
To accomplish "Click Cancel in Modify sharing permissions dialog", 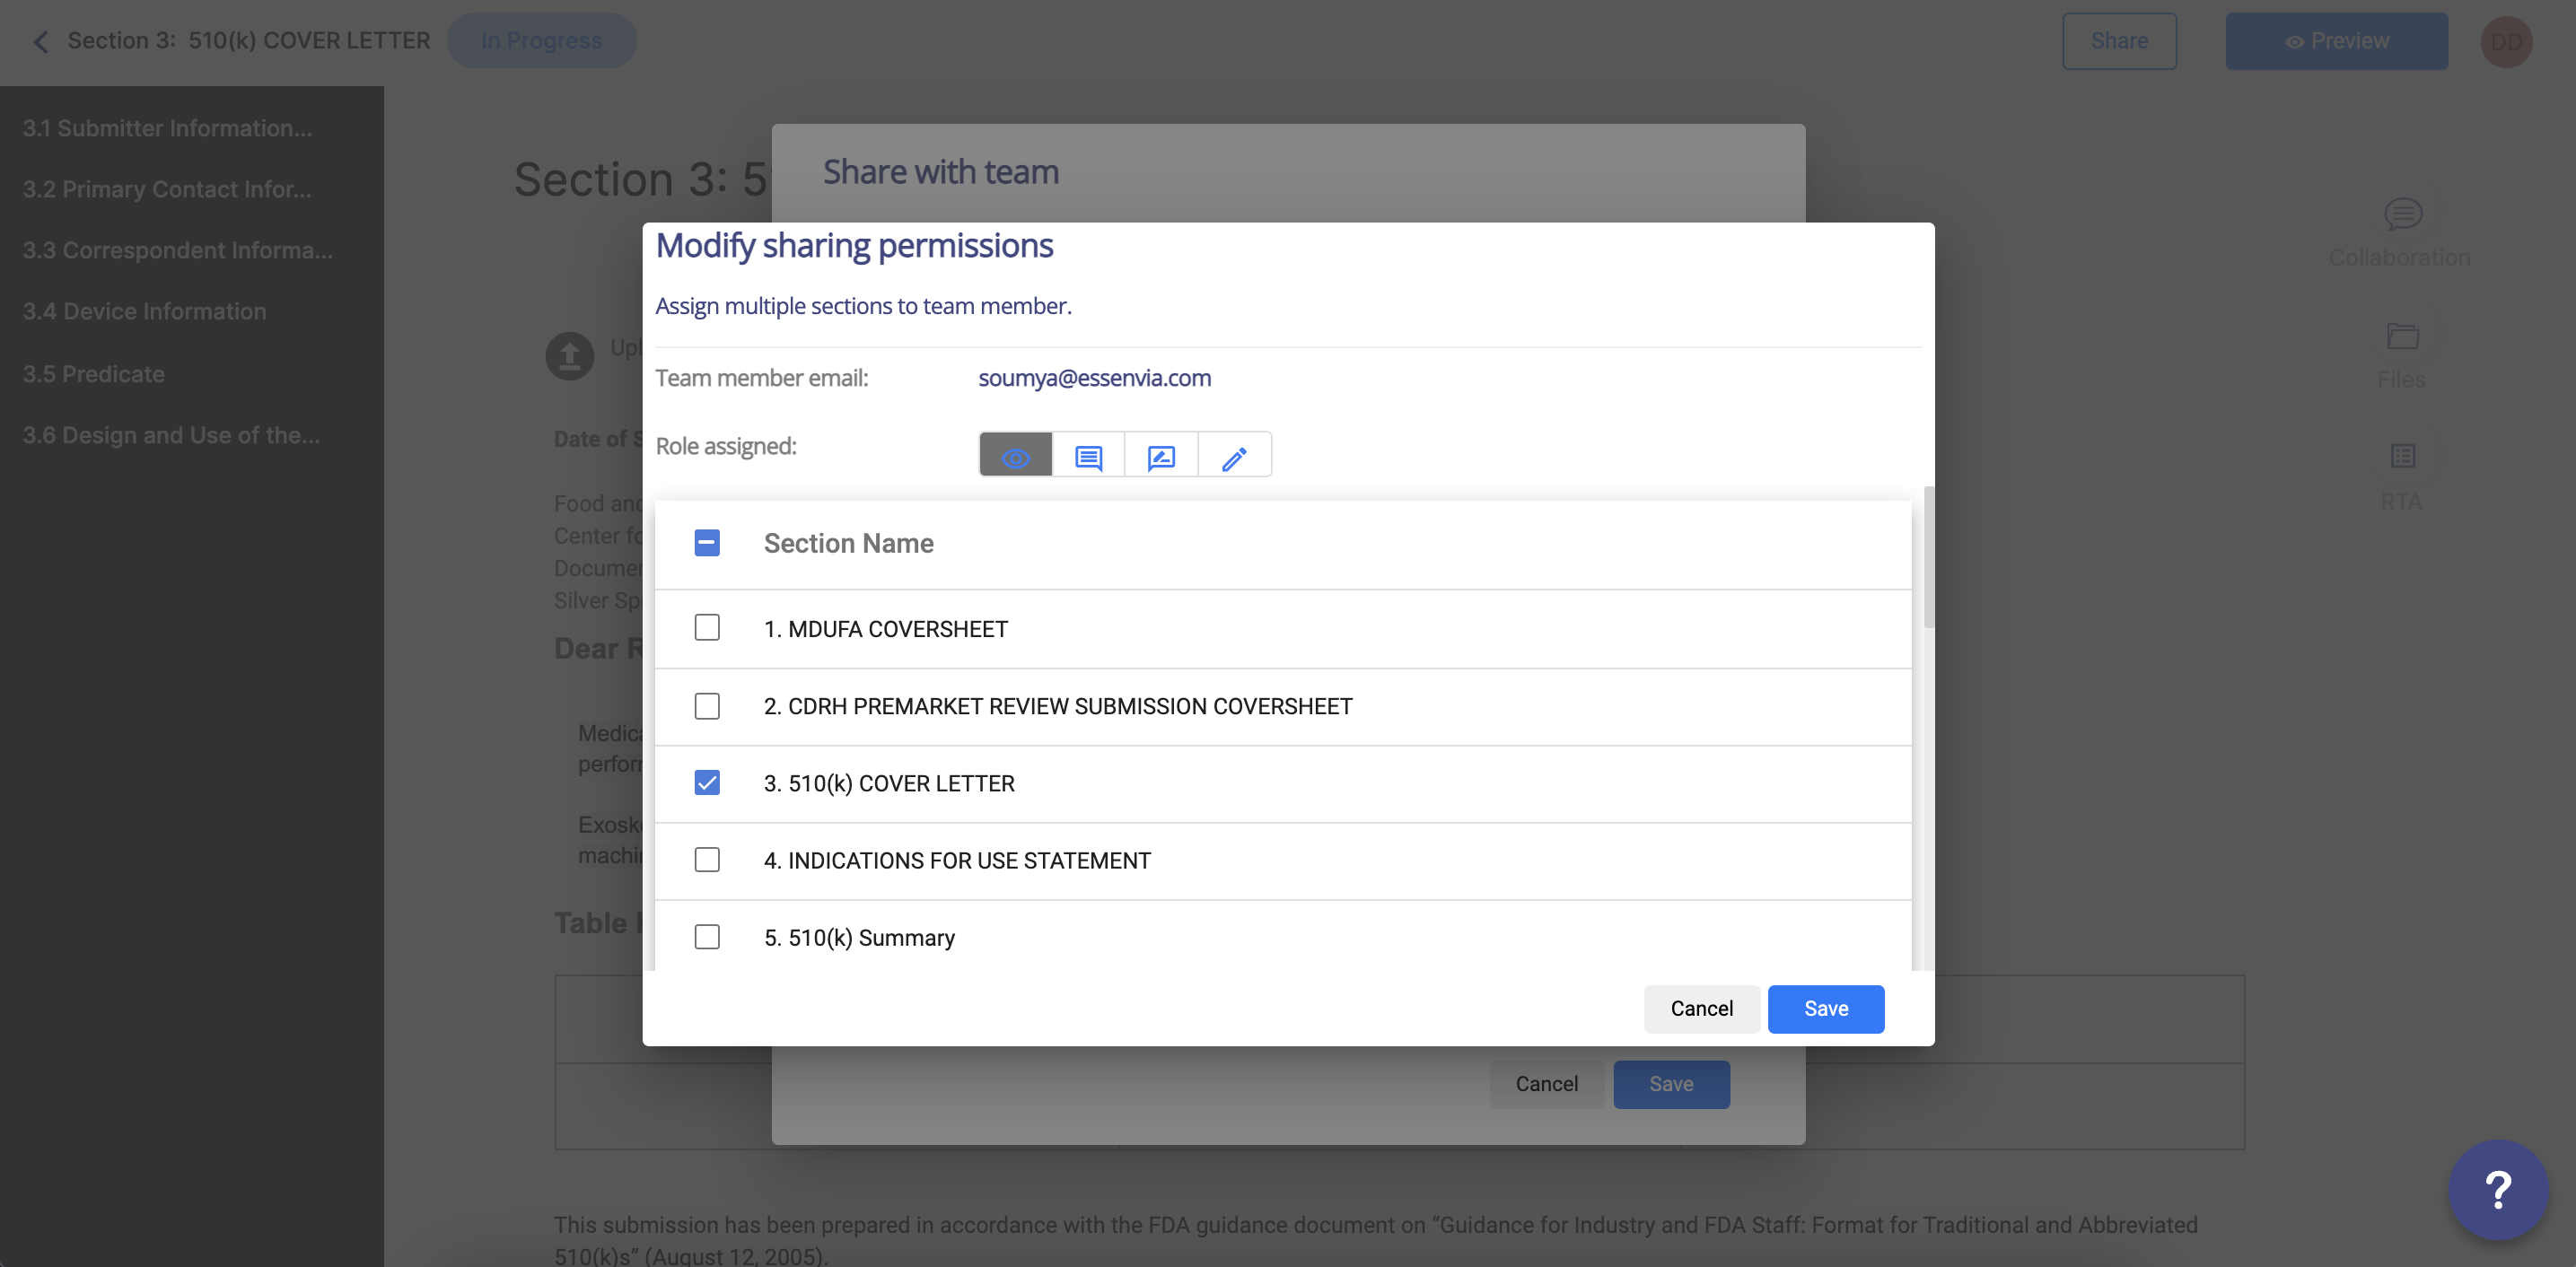I will pos(1701,1008).
